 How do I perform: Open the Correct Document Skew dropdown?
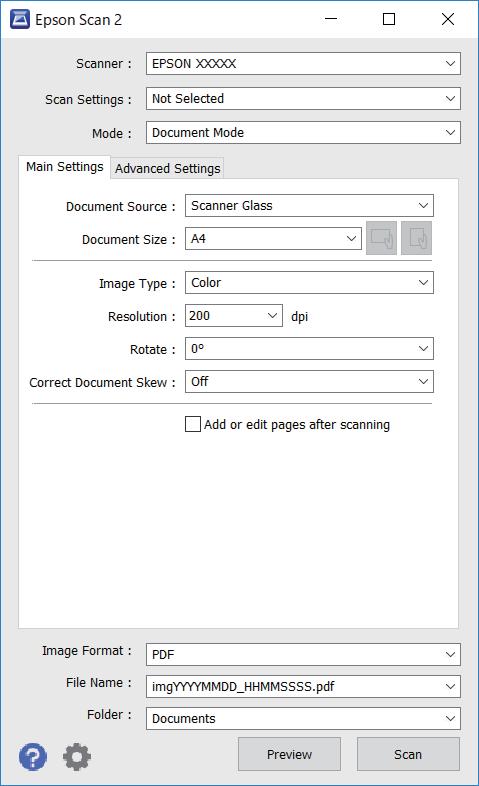click(x=309, y=382)
